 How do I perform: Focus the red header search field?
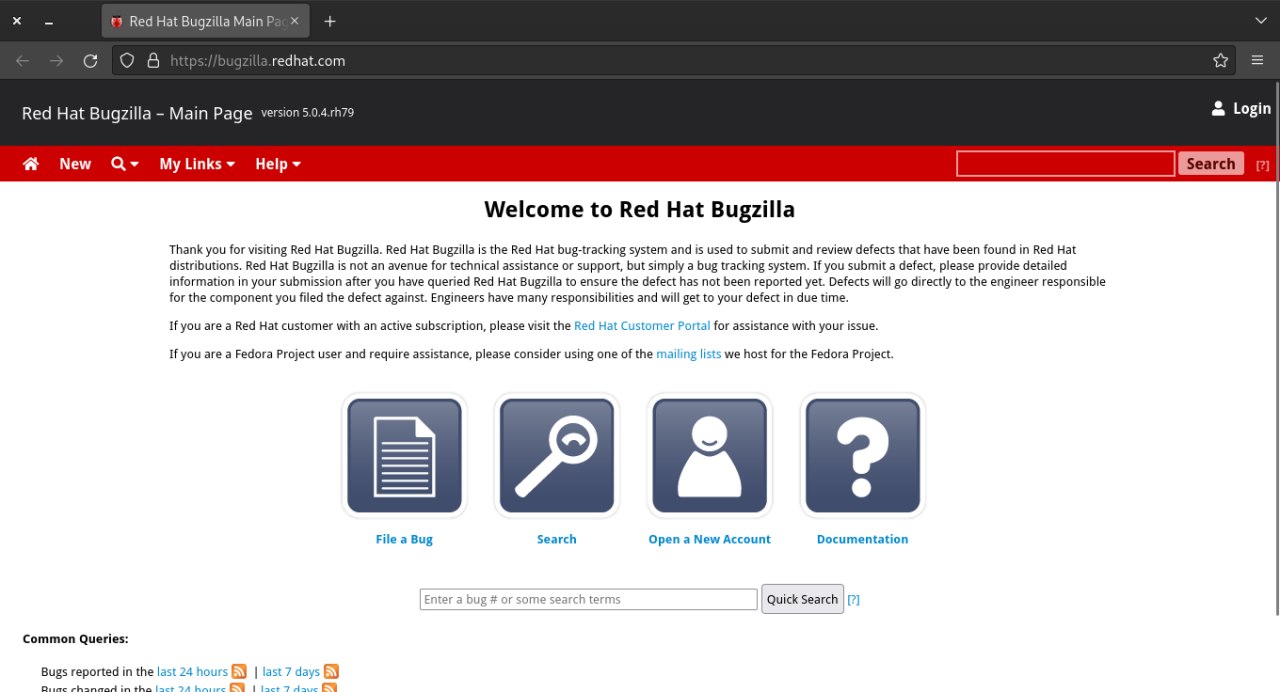pos(1065,164)
